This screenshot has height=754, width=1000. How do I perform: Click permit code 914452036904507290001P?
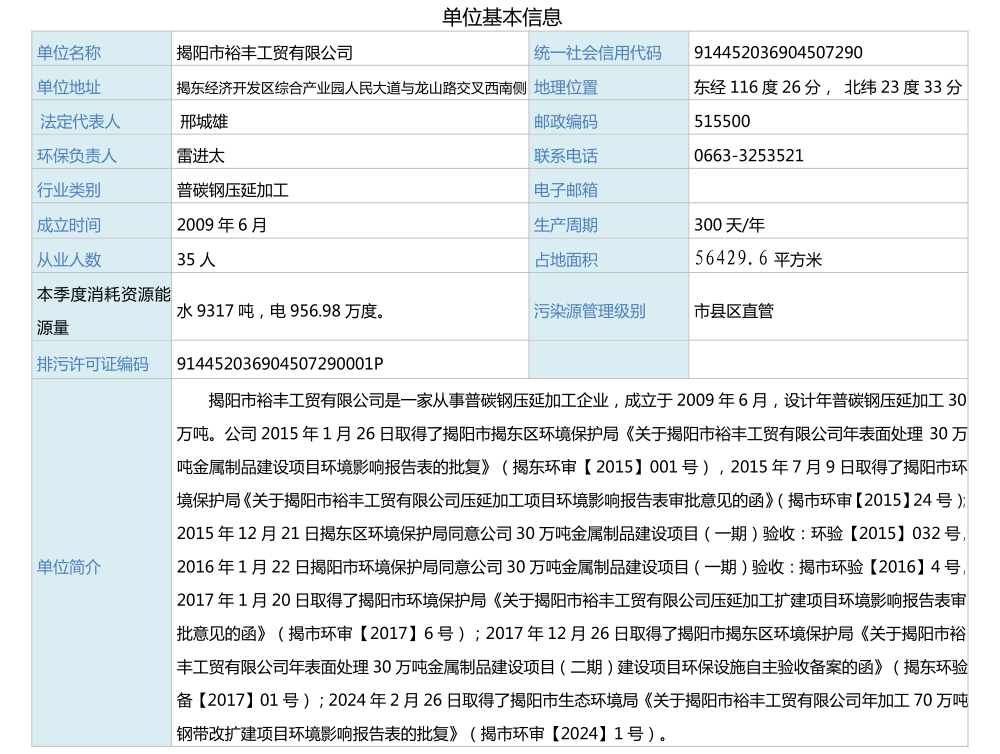(x=280, y=364)
